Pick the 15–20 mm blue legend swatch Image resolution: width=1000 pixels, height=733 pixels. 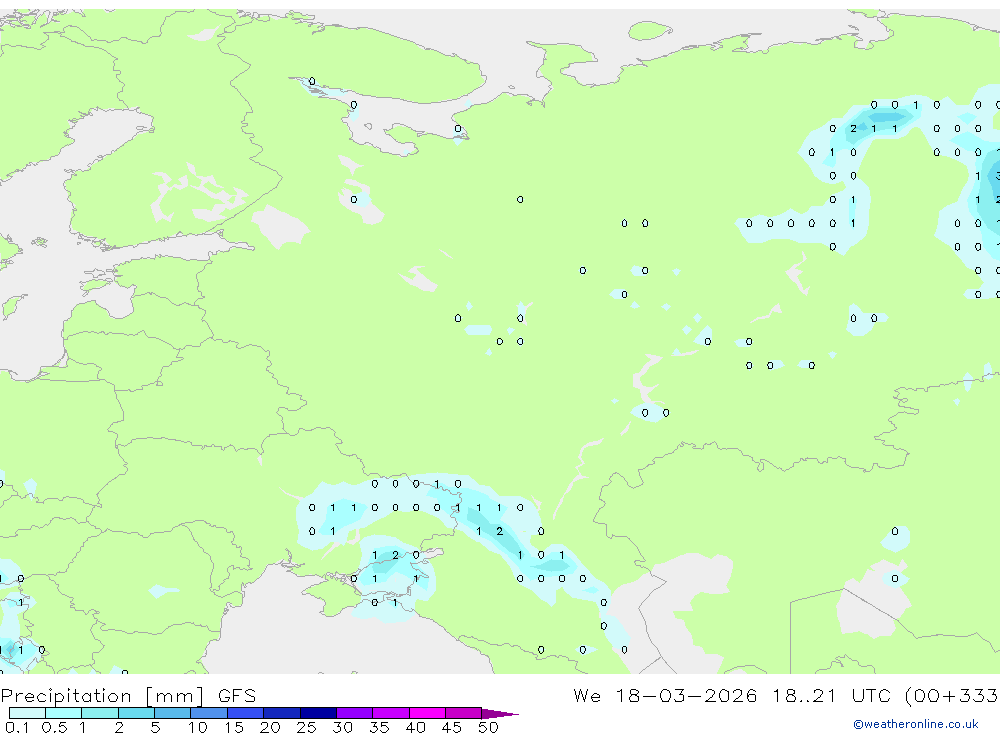pyautogui.click(x=246, y=713)
